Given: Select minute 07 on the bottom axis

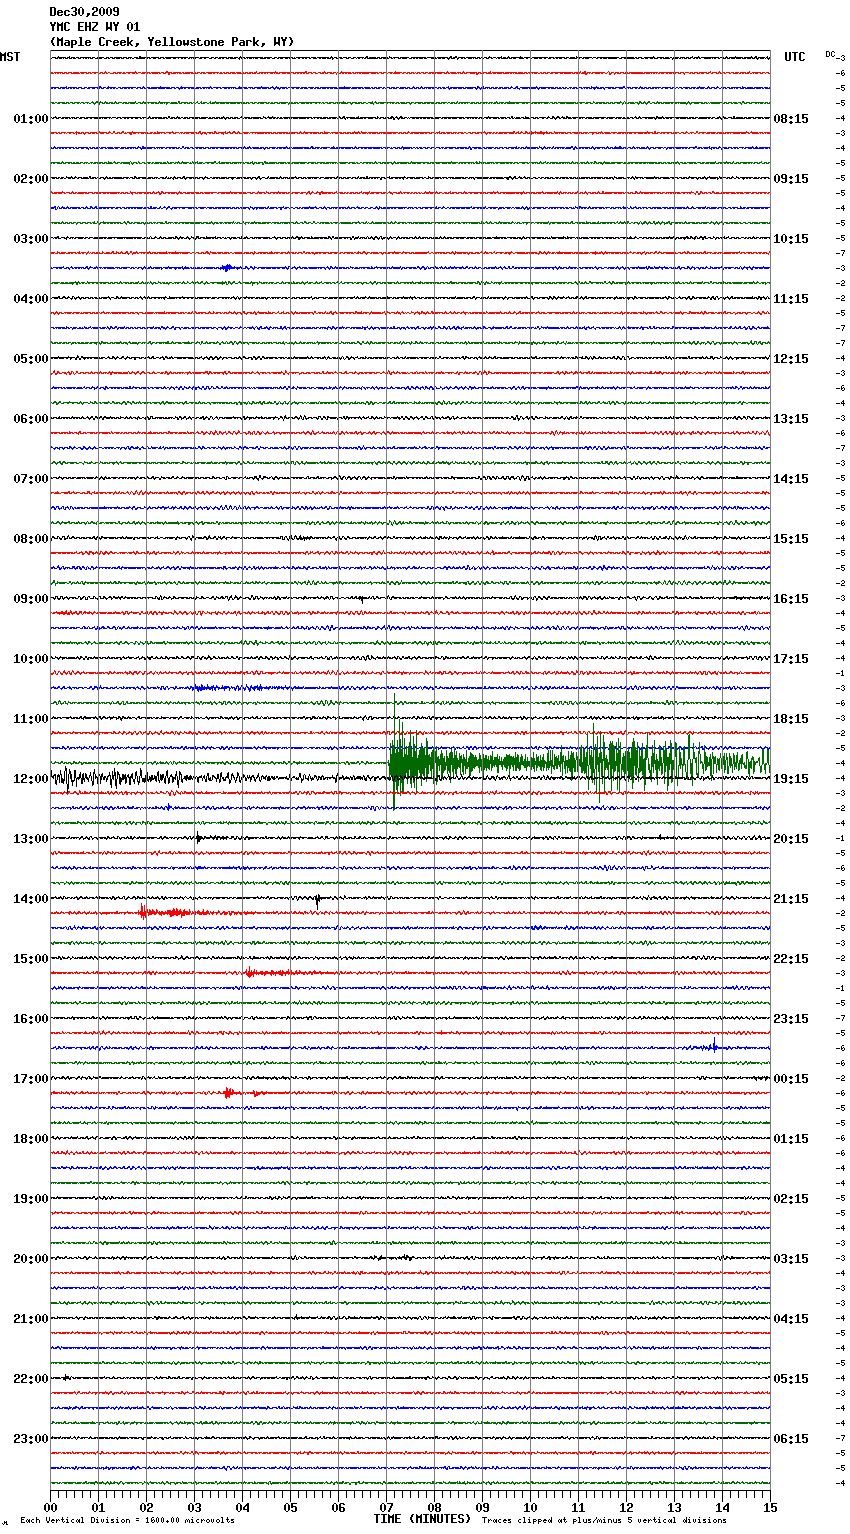Looking at the screenshot, I should [386, 1507].
